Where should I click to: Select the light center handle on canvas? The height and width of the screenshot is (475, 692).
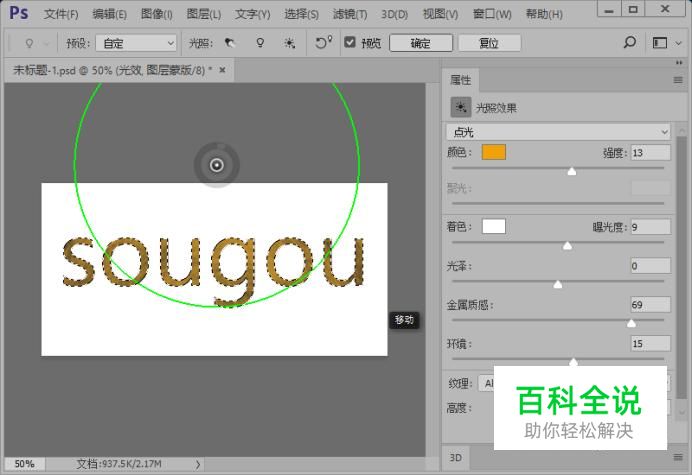pos(217,165)
